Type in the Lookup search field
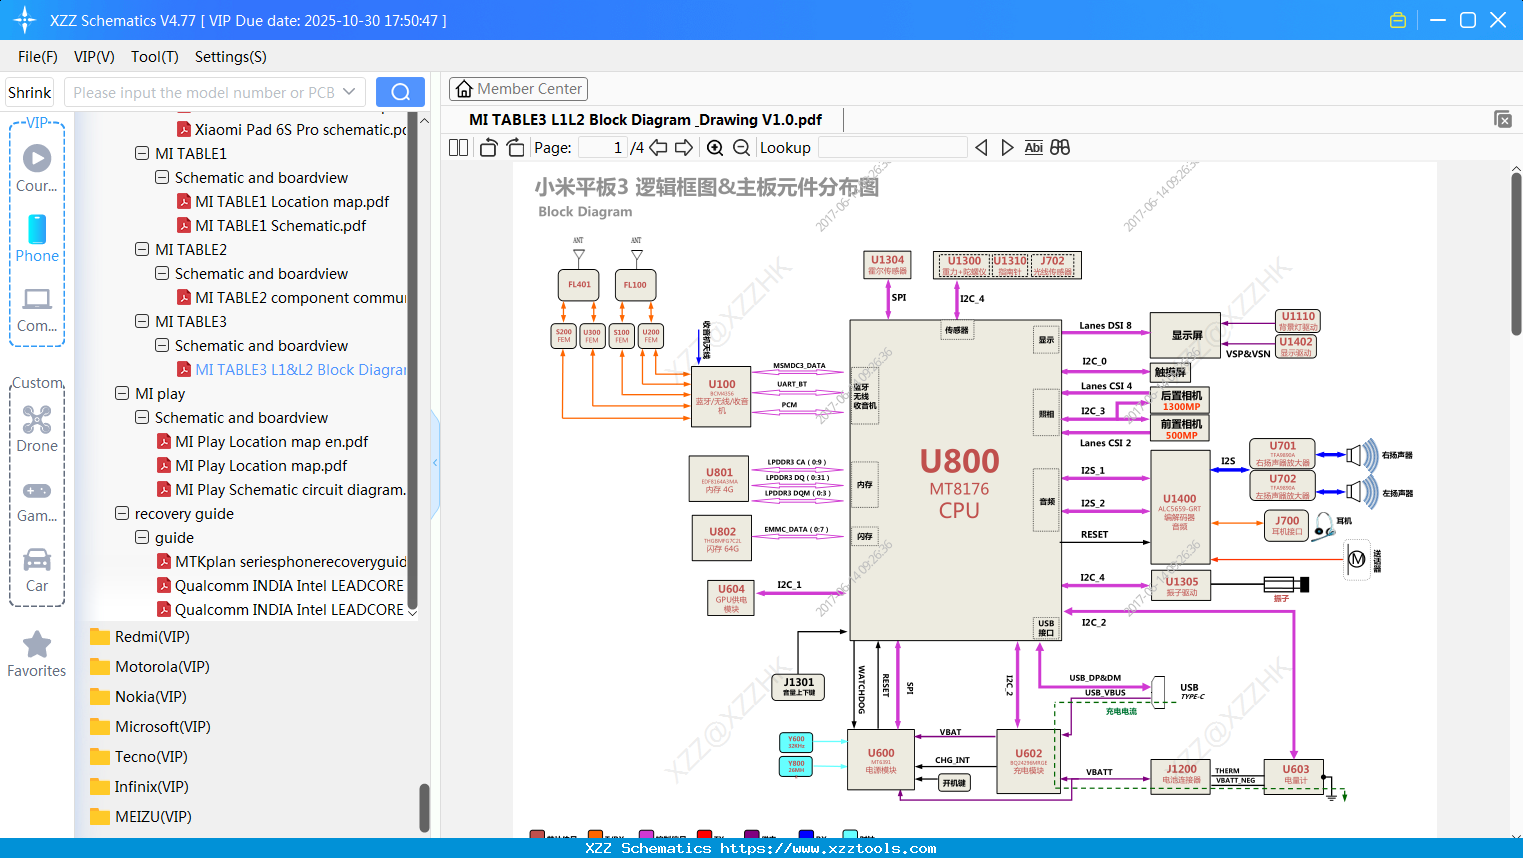The width and height of the screenshot is (1523, 858). coord(890,147)
